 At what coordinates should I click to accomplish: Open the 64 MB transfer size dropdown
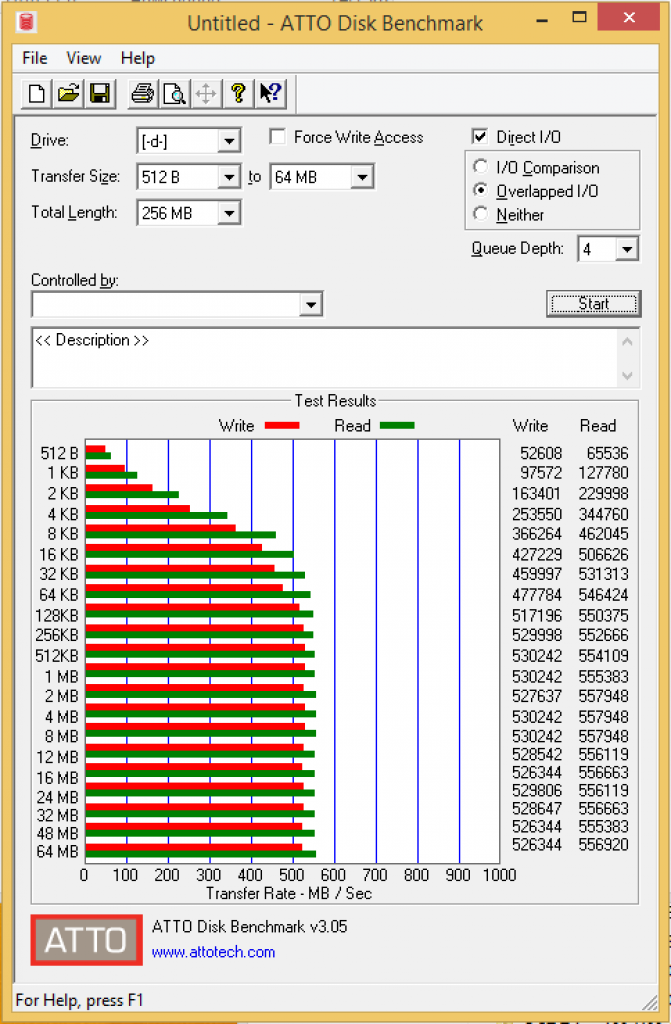[x=362, y=177]
